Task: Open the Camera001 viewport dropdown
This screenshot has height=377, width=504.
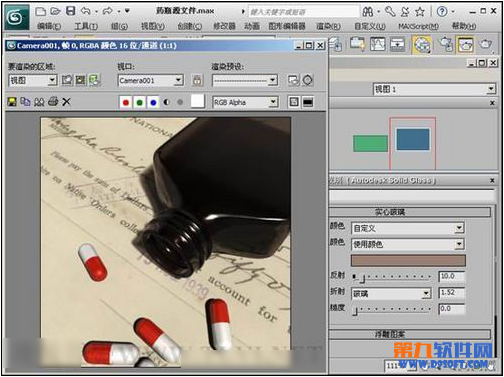Action: (x=151, y=80)
